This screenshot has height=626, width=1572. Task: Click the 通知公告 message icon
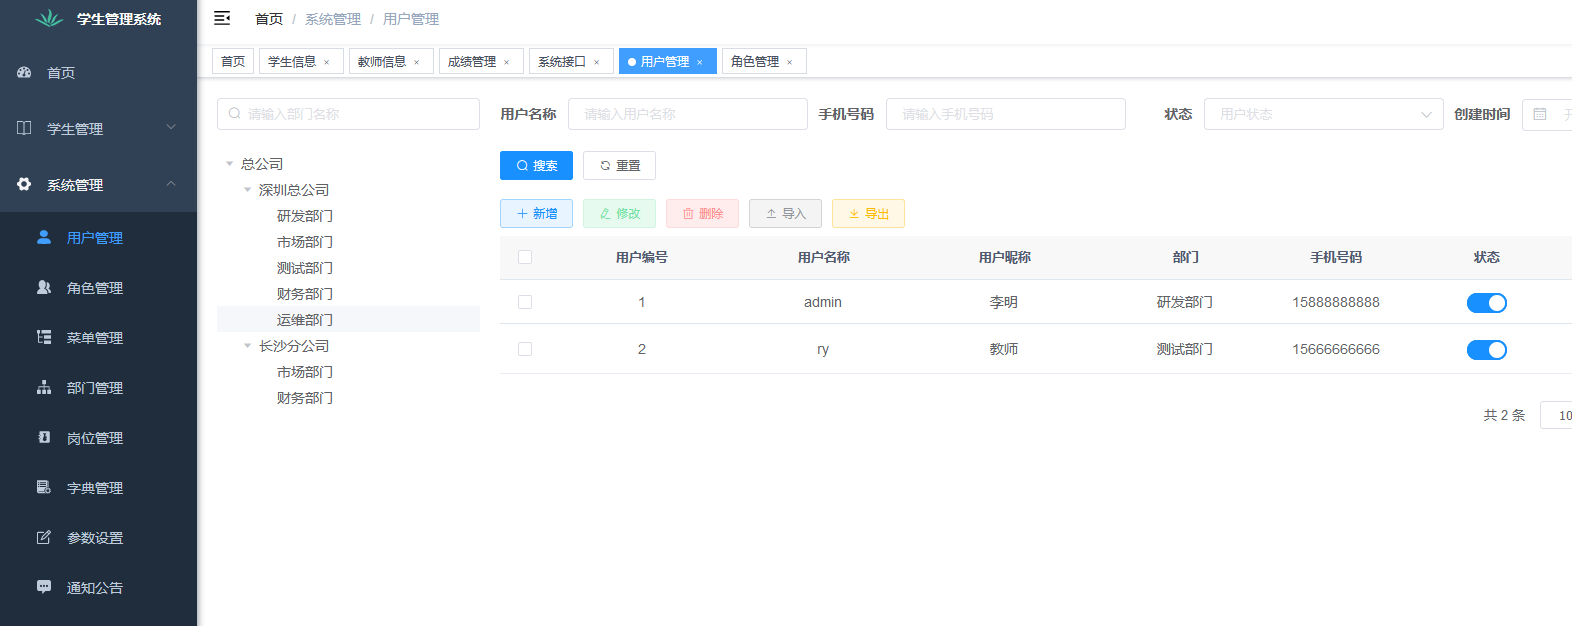[44, 587]
